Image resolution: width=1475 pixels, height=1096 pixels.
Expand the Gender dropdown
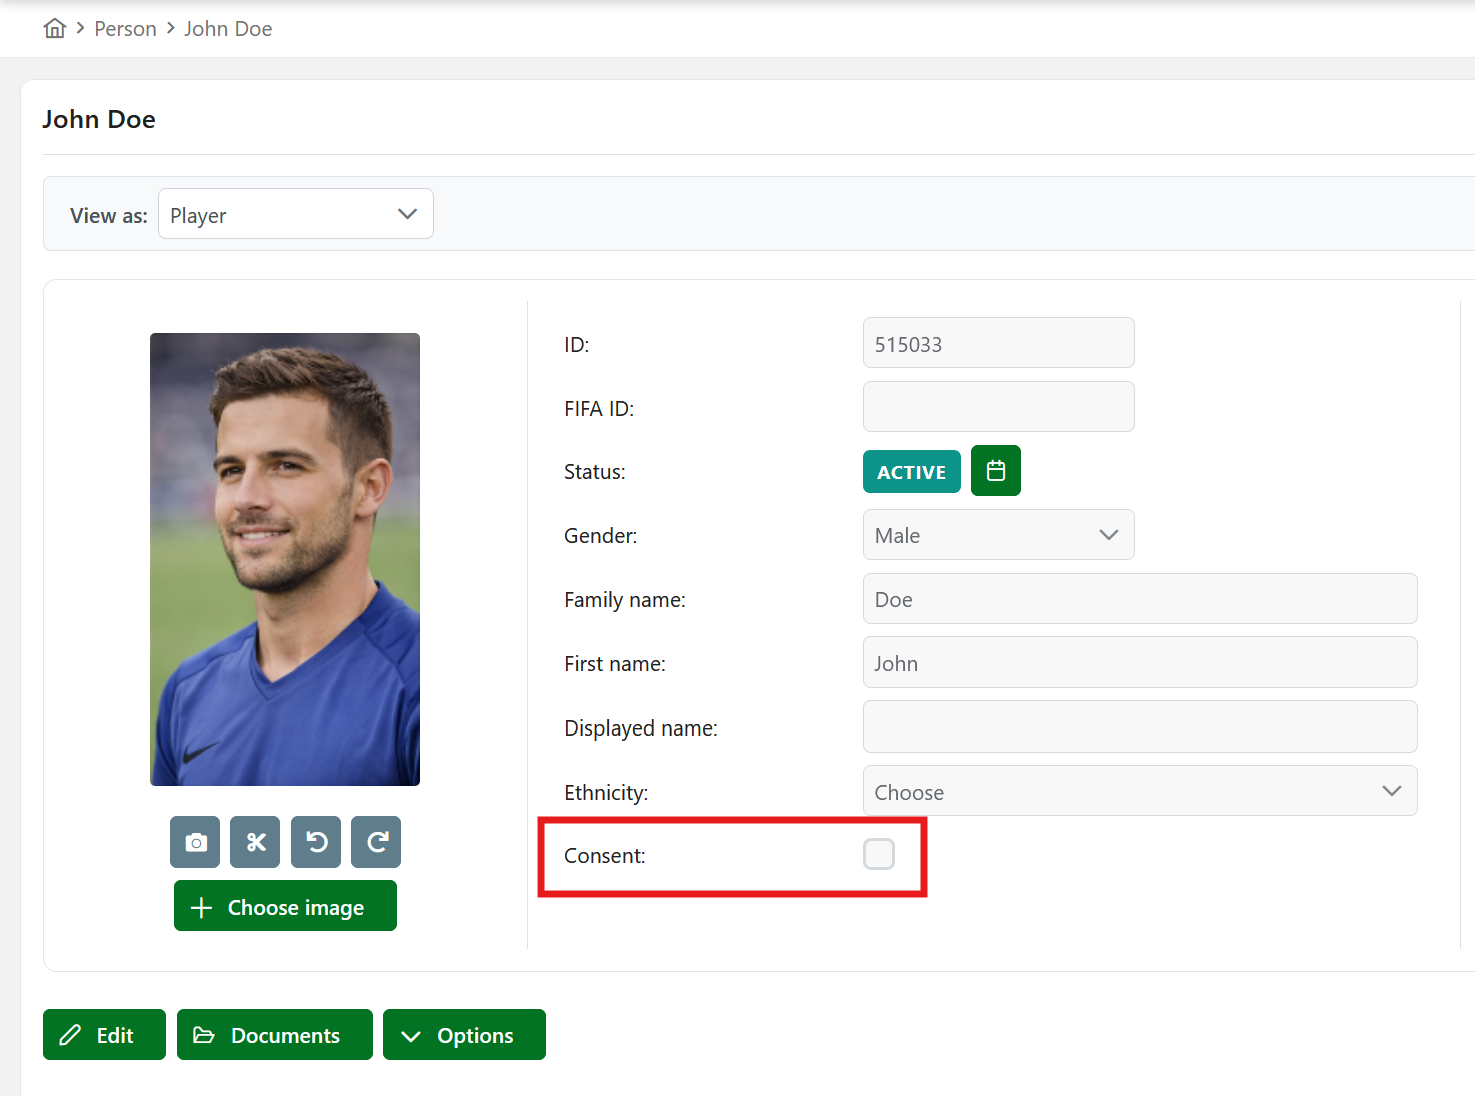pos(998,535)
